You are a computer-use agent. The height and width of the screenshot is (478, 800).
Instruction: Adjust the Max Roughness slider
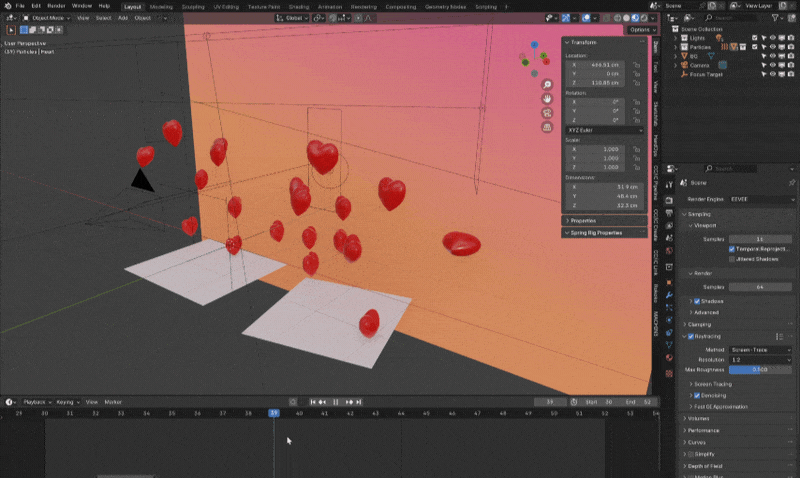click(760, 370)
